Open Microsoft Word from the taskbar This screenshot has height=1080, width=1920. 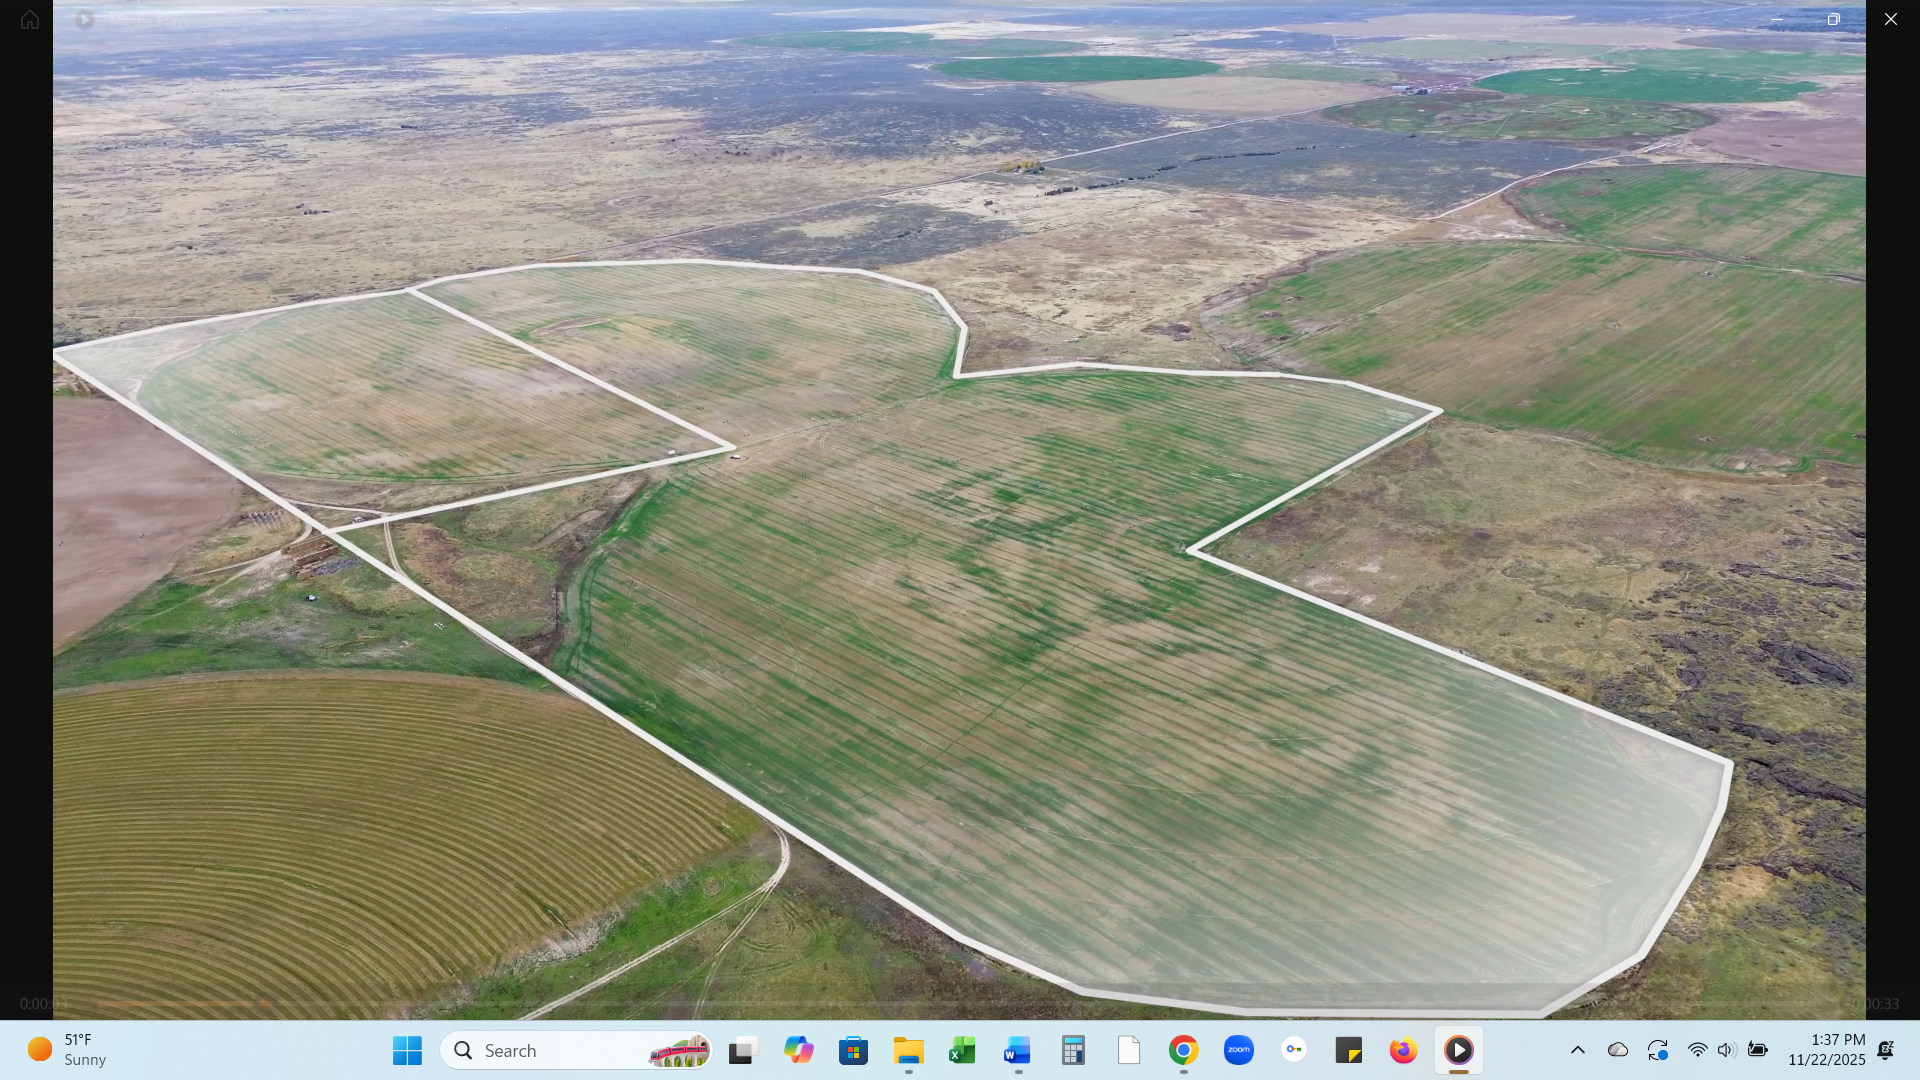pyautogui.click(x=1017, y=1050)
